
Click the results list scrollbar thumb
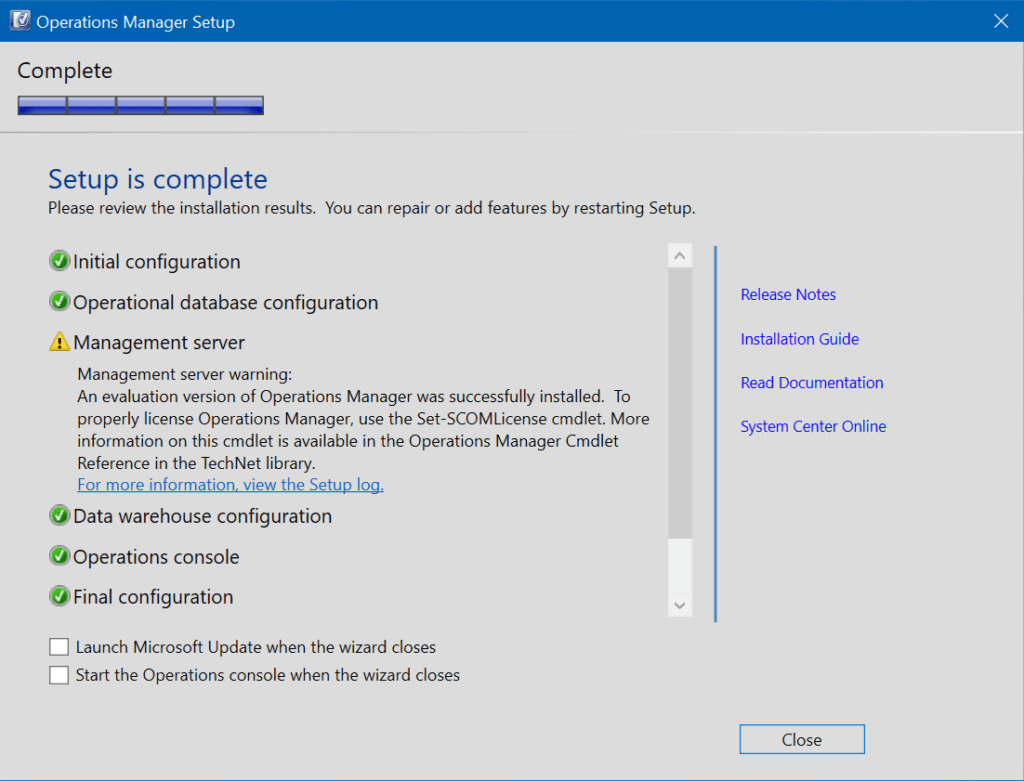tap(680, 403)
